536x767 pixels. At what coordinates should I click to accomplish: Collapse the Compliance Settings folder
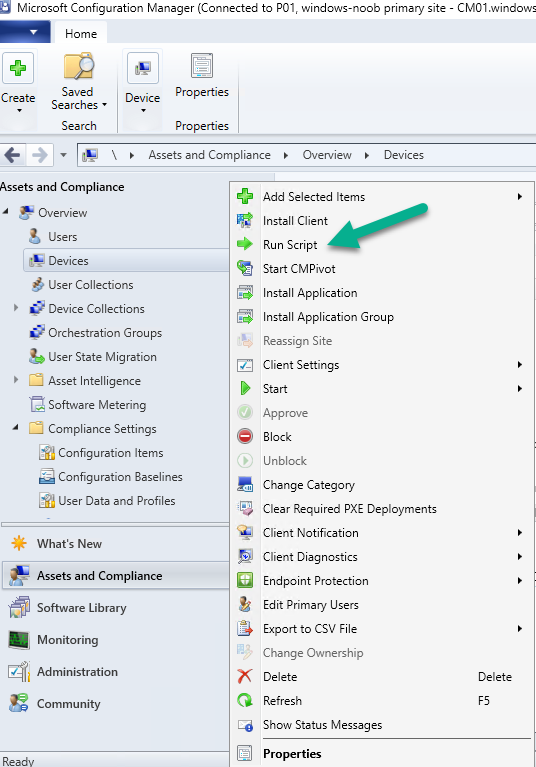coord(16,428)
